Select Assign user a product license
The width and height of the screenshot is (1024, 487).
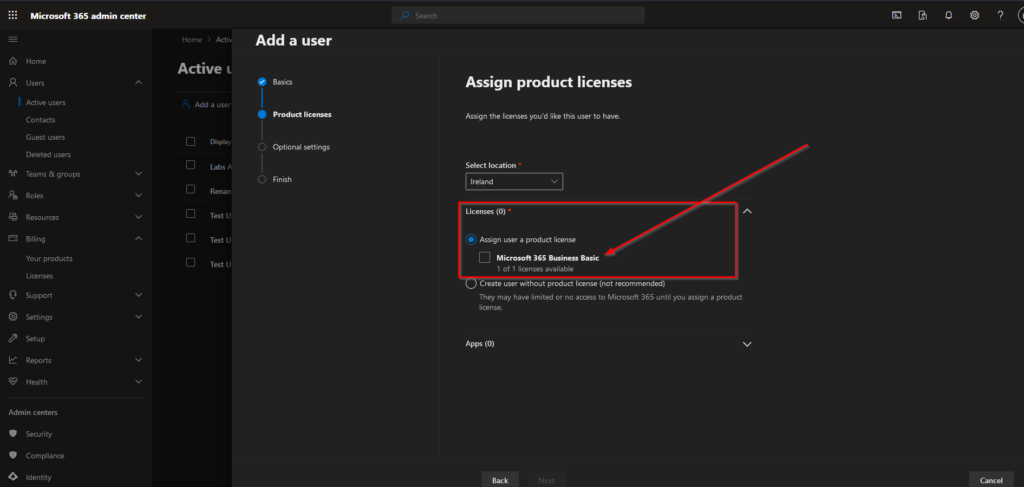[471, 240]
